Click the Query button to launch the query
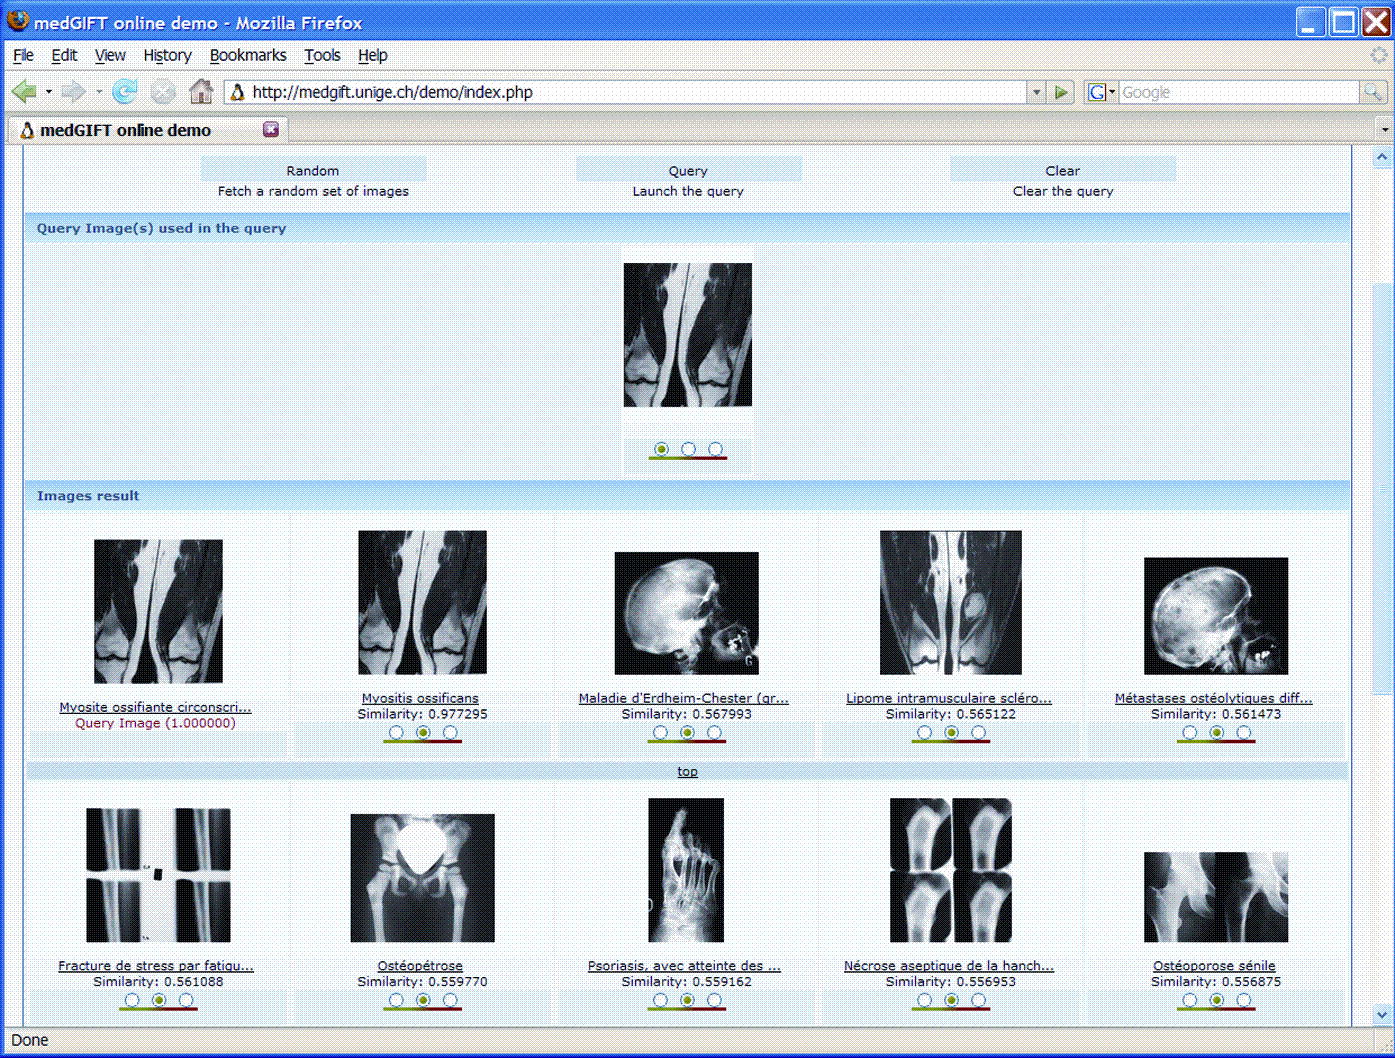Screen dimensions: 1395x1058 tap(688, 170)
